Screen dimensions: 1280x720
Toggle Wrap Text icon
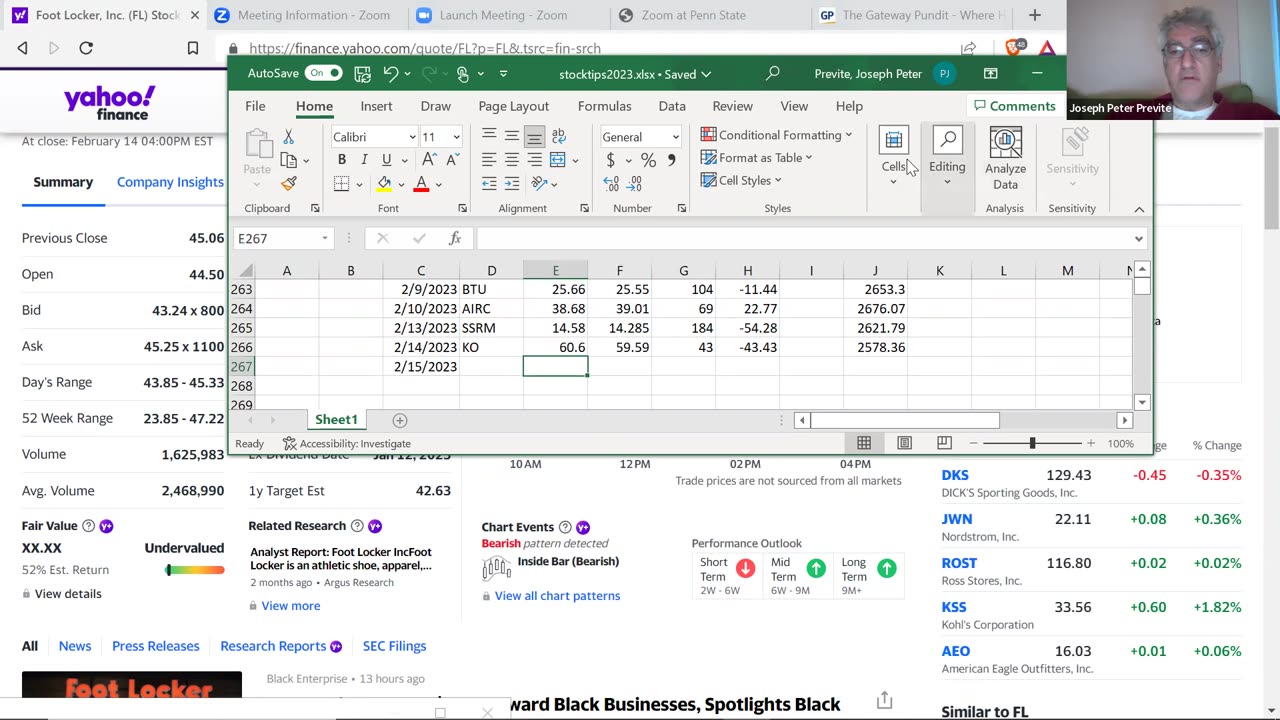point(559,137)
